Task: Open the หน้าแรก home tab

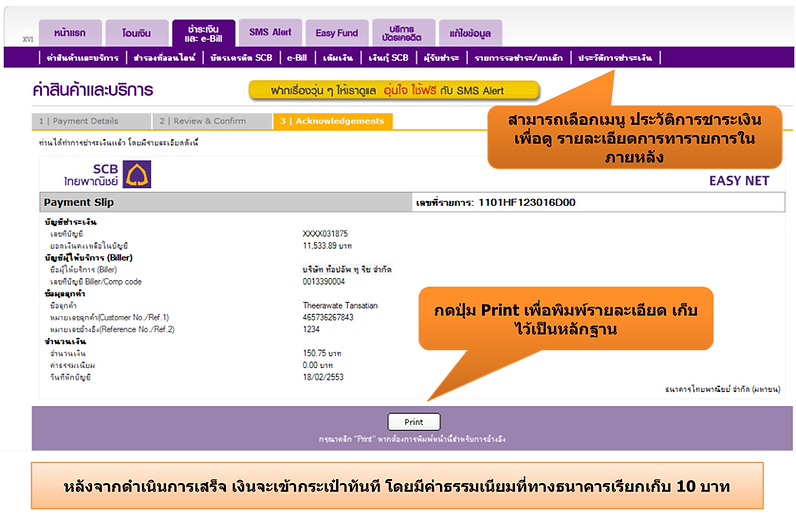Action: (x=70, y=33)
